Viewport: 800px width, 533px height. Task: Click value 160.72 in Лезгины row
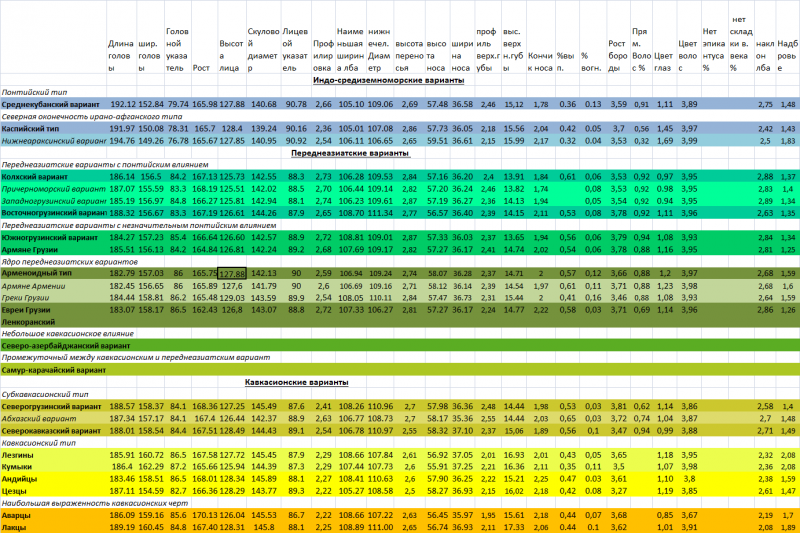pos(151,454)
